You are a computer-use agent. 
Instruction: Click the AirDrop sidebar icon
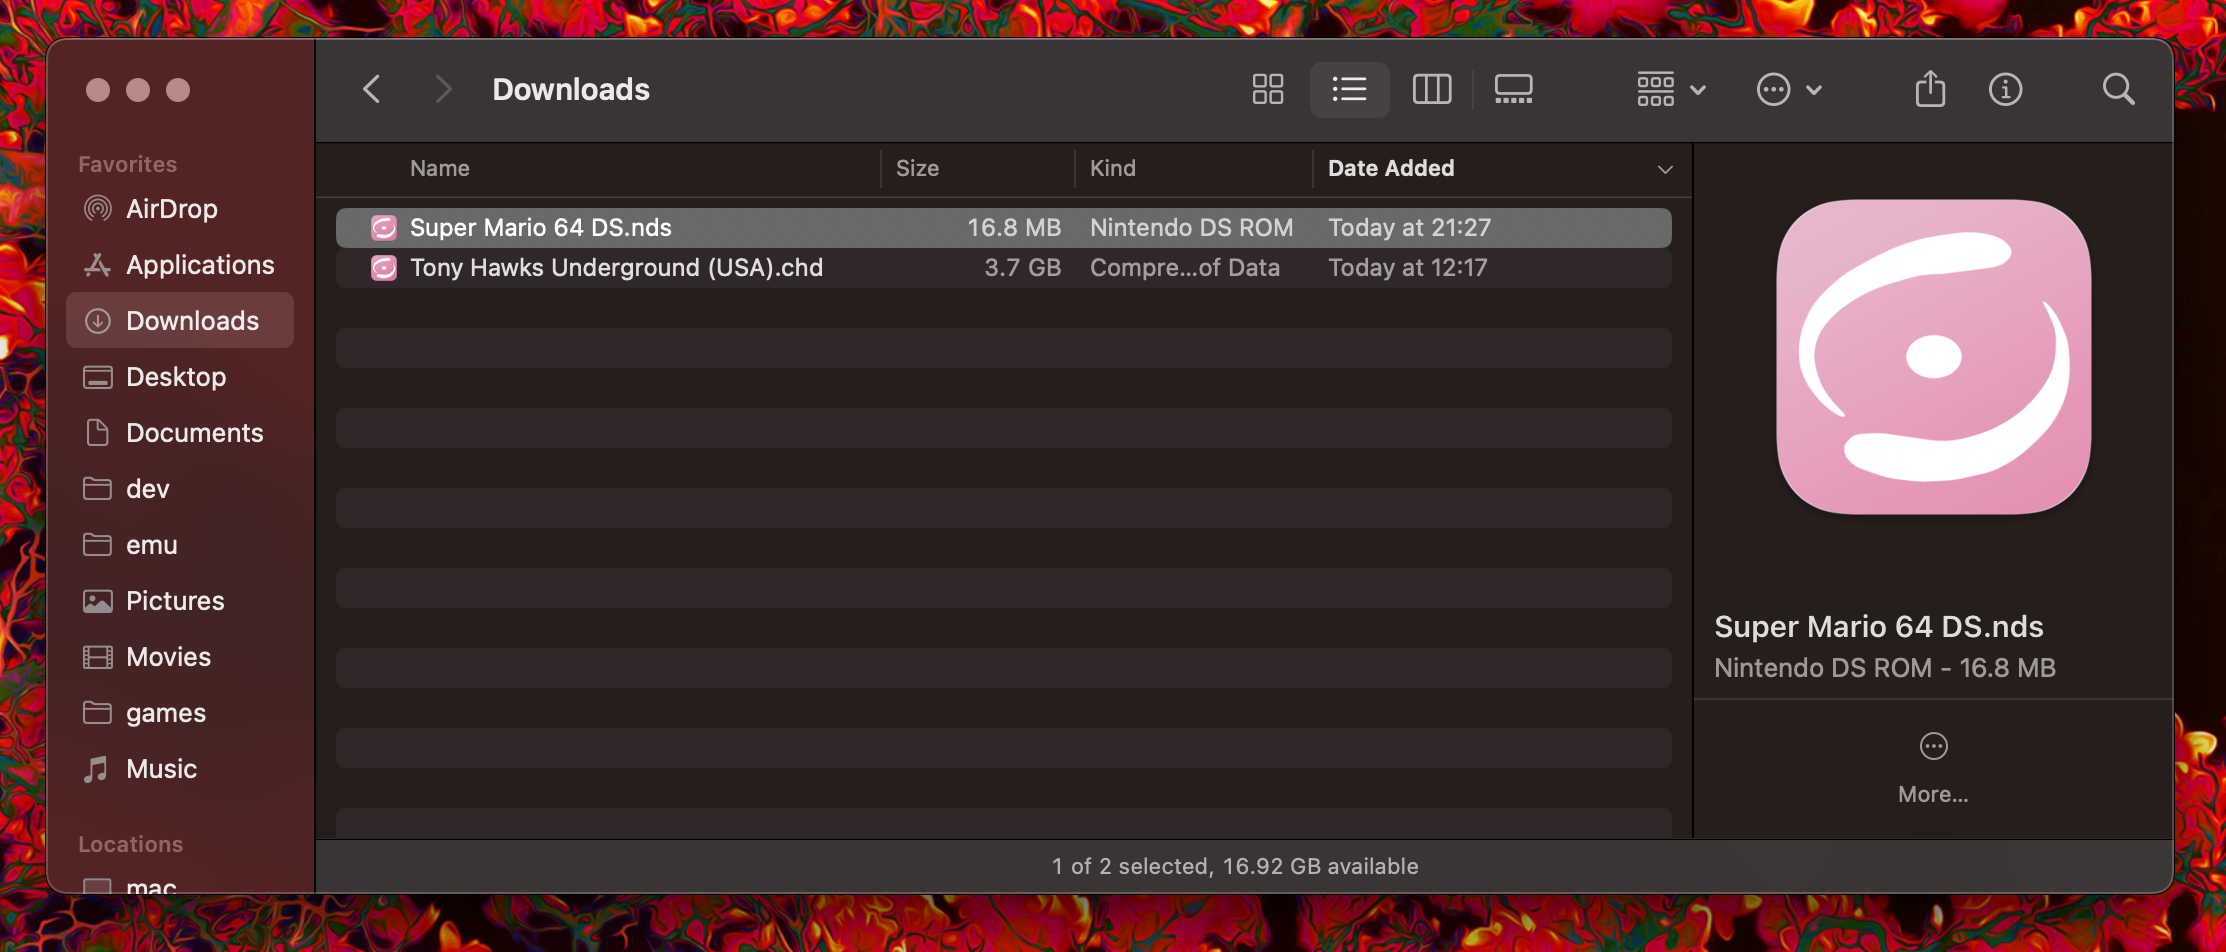[x=97, y=209]
